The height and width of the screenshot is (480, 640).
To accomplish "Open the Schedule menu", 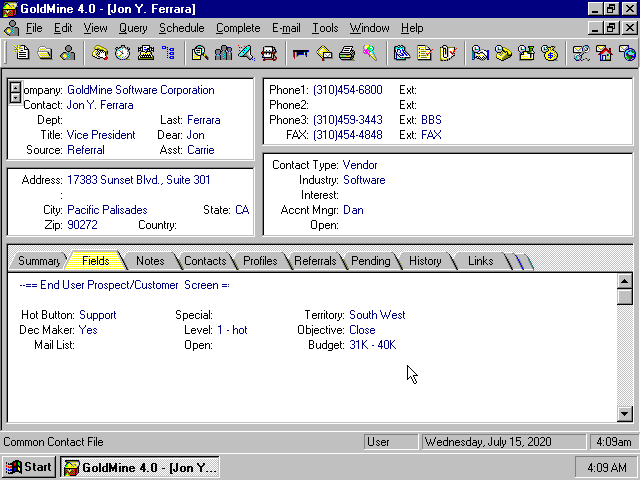I will pos(182,28).
